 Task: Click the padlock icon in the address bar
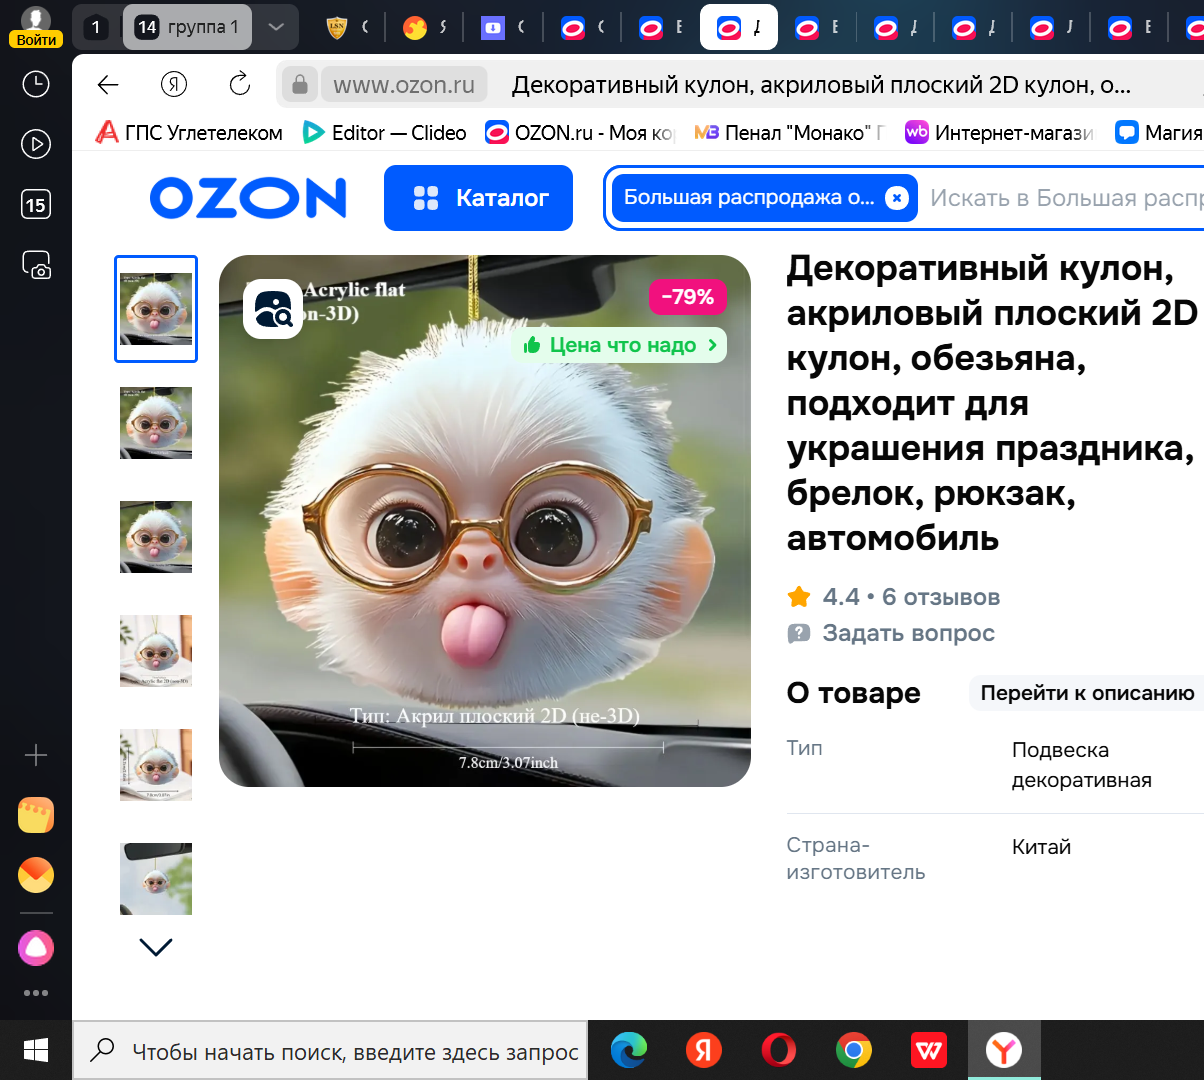pos(299,84)
